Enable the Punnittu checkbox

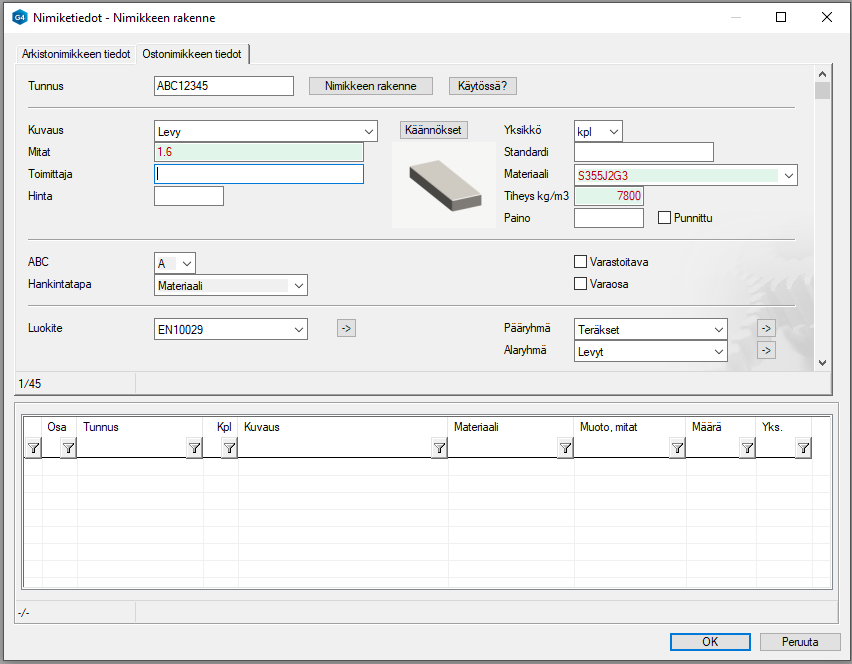(665, 217)
